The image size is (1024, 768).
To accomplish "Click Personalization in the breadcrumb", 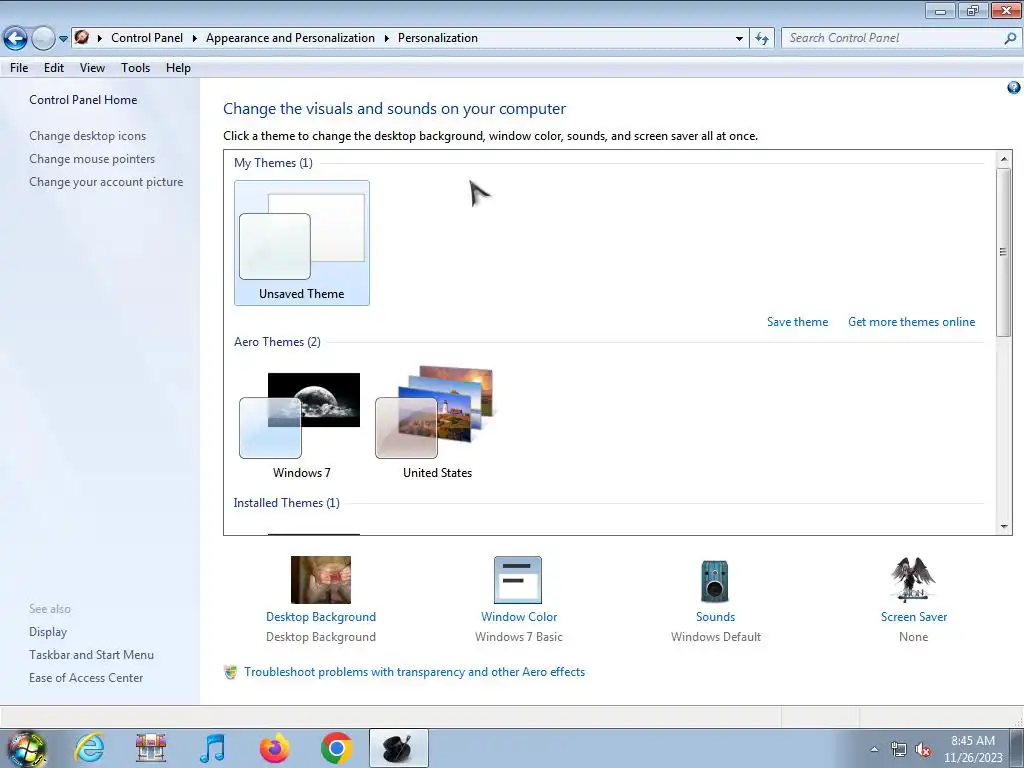I will (x=438, y=38).
